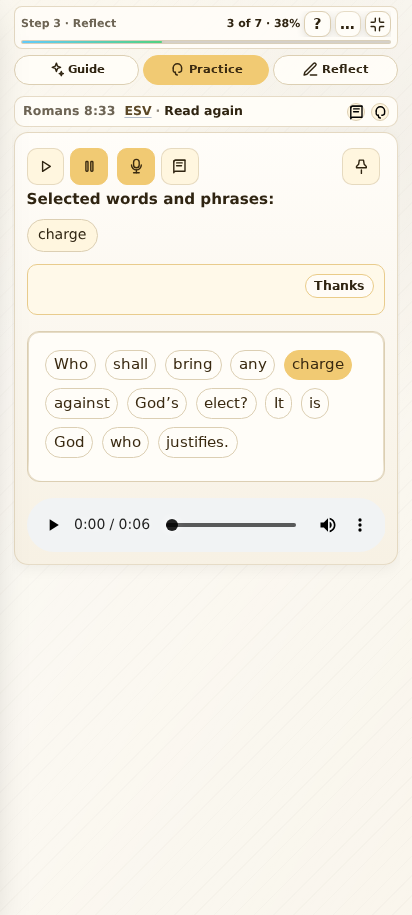Click the audio seek slider track
The image size is (412, 915).
(231, 525)
